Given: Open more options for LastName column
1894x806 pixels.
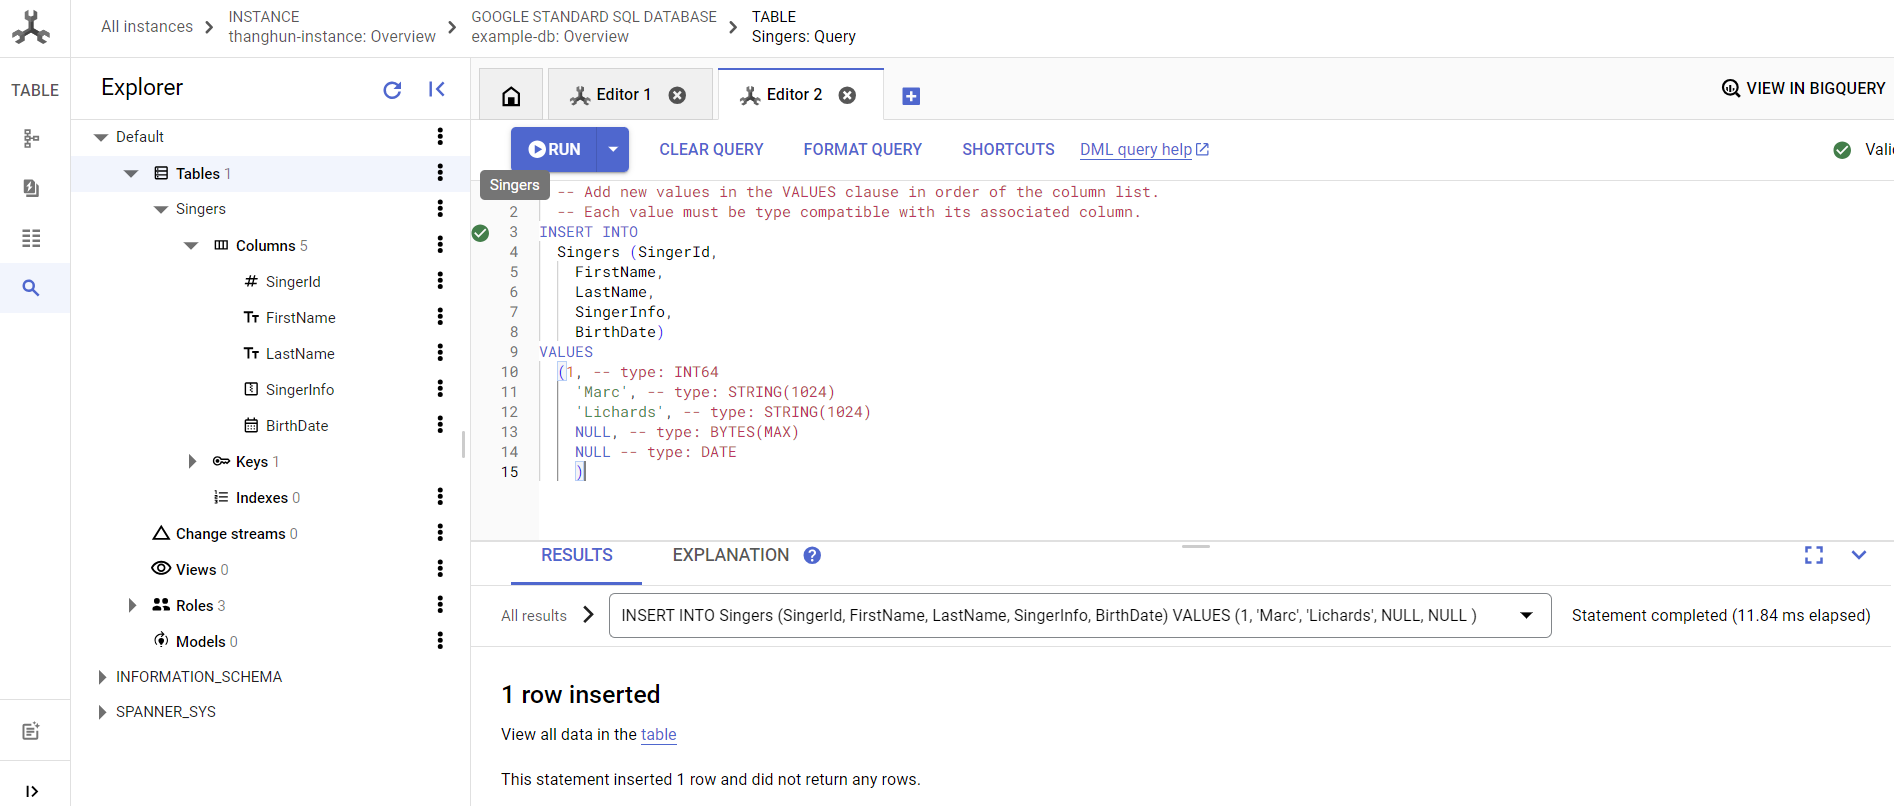Looking at the screenshot, I should tap(440, 353).
